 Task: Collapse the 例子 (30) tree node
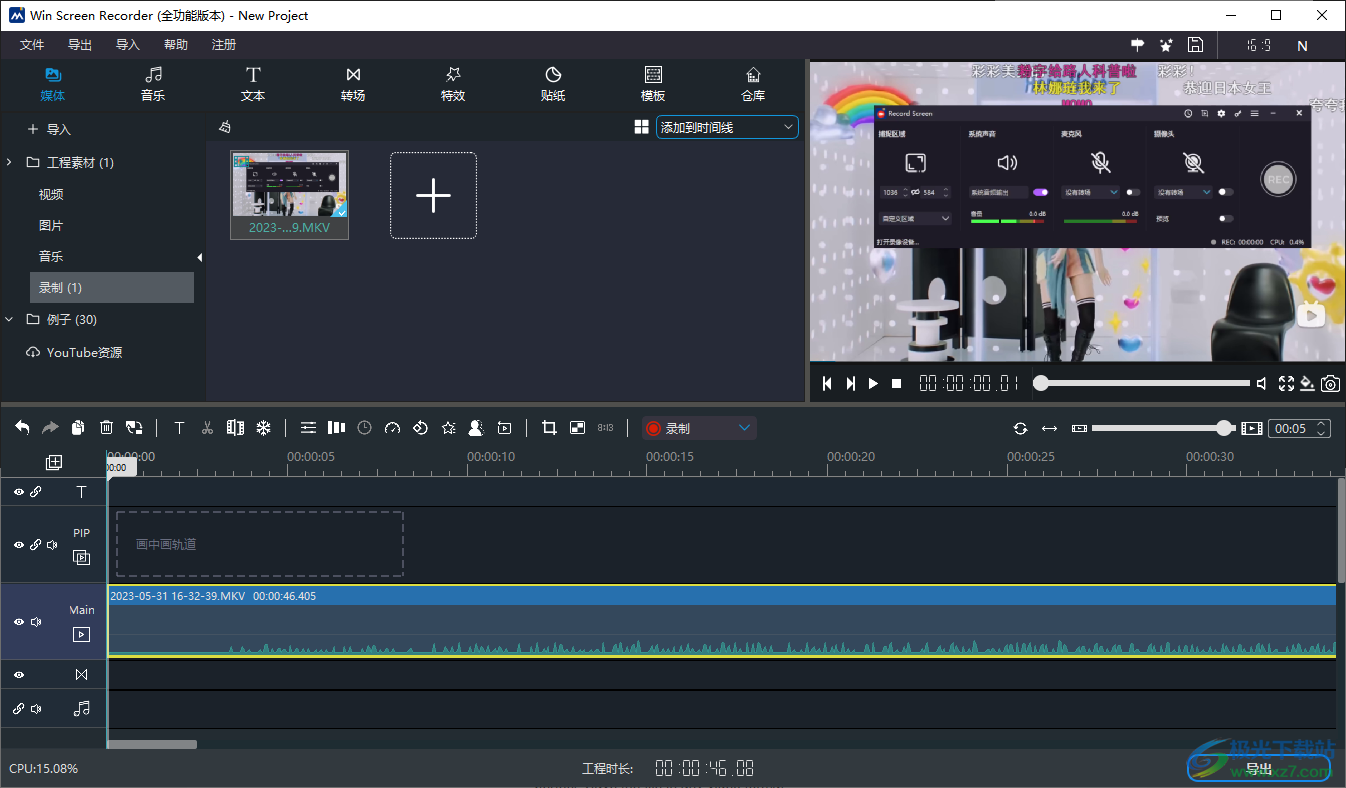point(9,320)
